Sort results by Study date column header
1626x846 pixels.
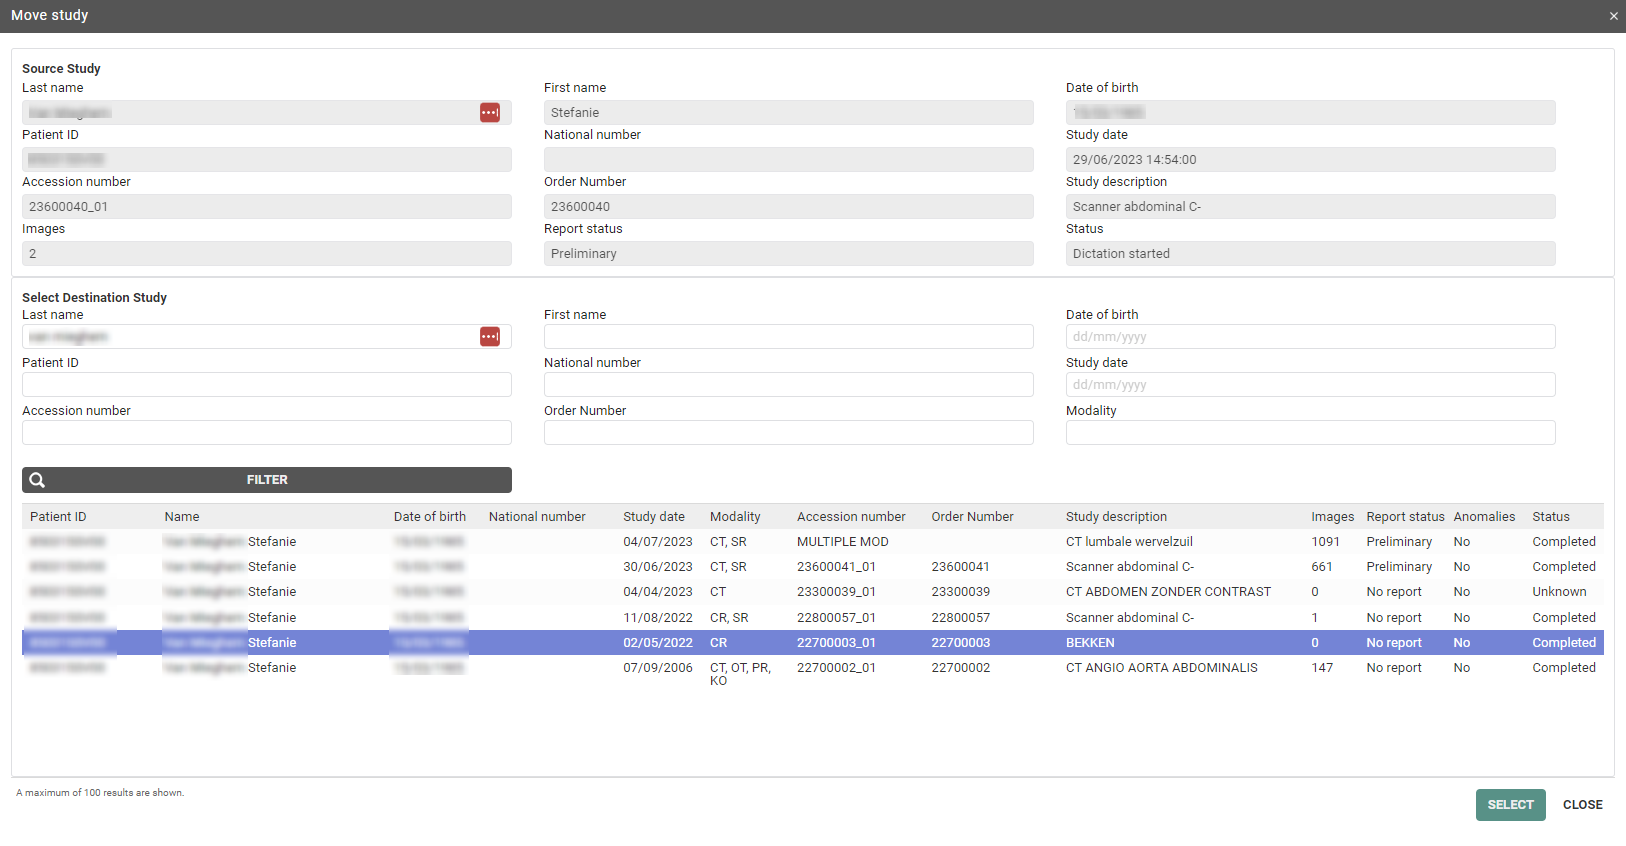click(x=654, y=517)
